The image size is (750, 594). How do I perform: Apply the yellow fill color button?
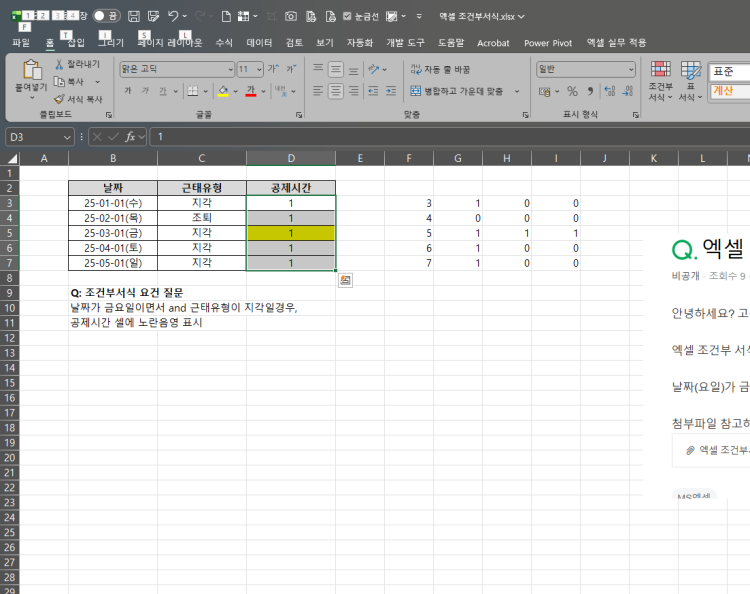pos(222,91)
